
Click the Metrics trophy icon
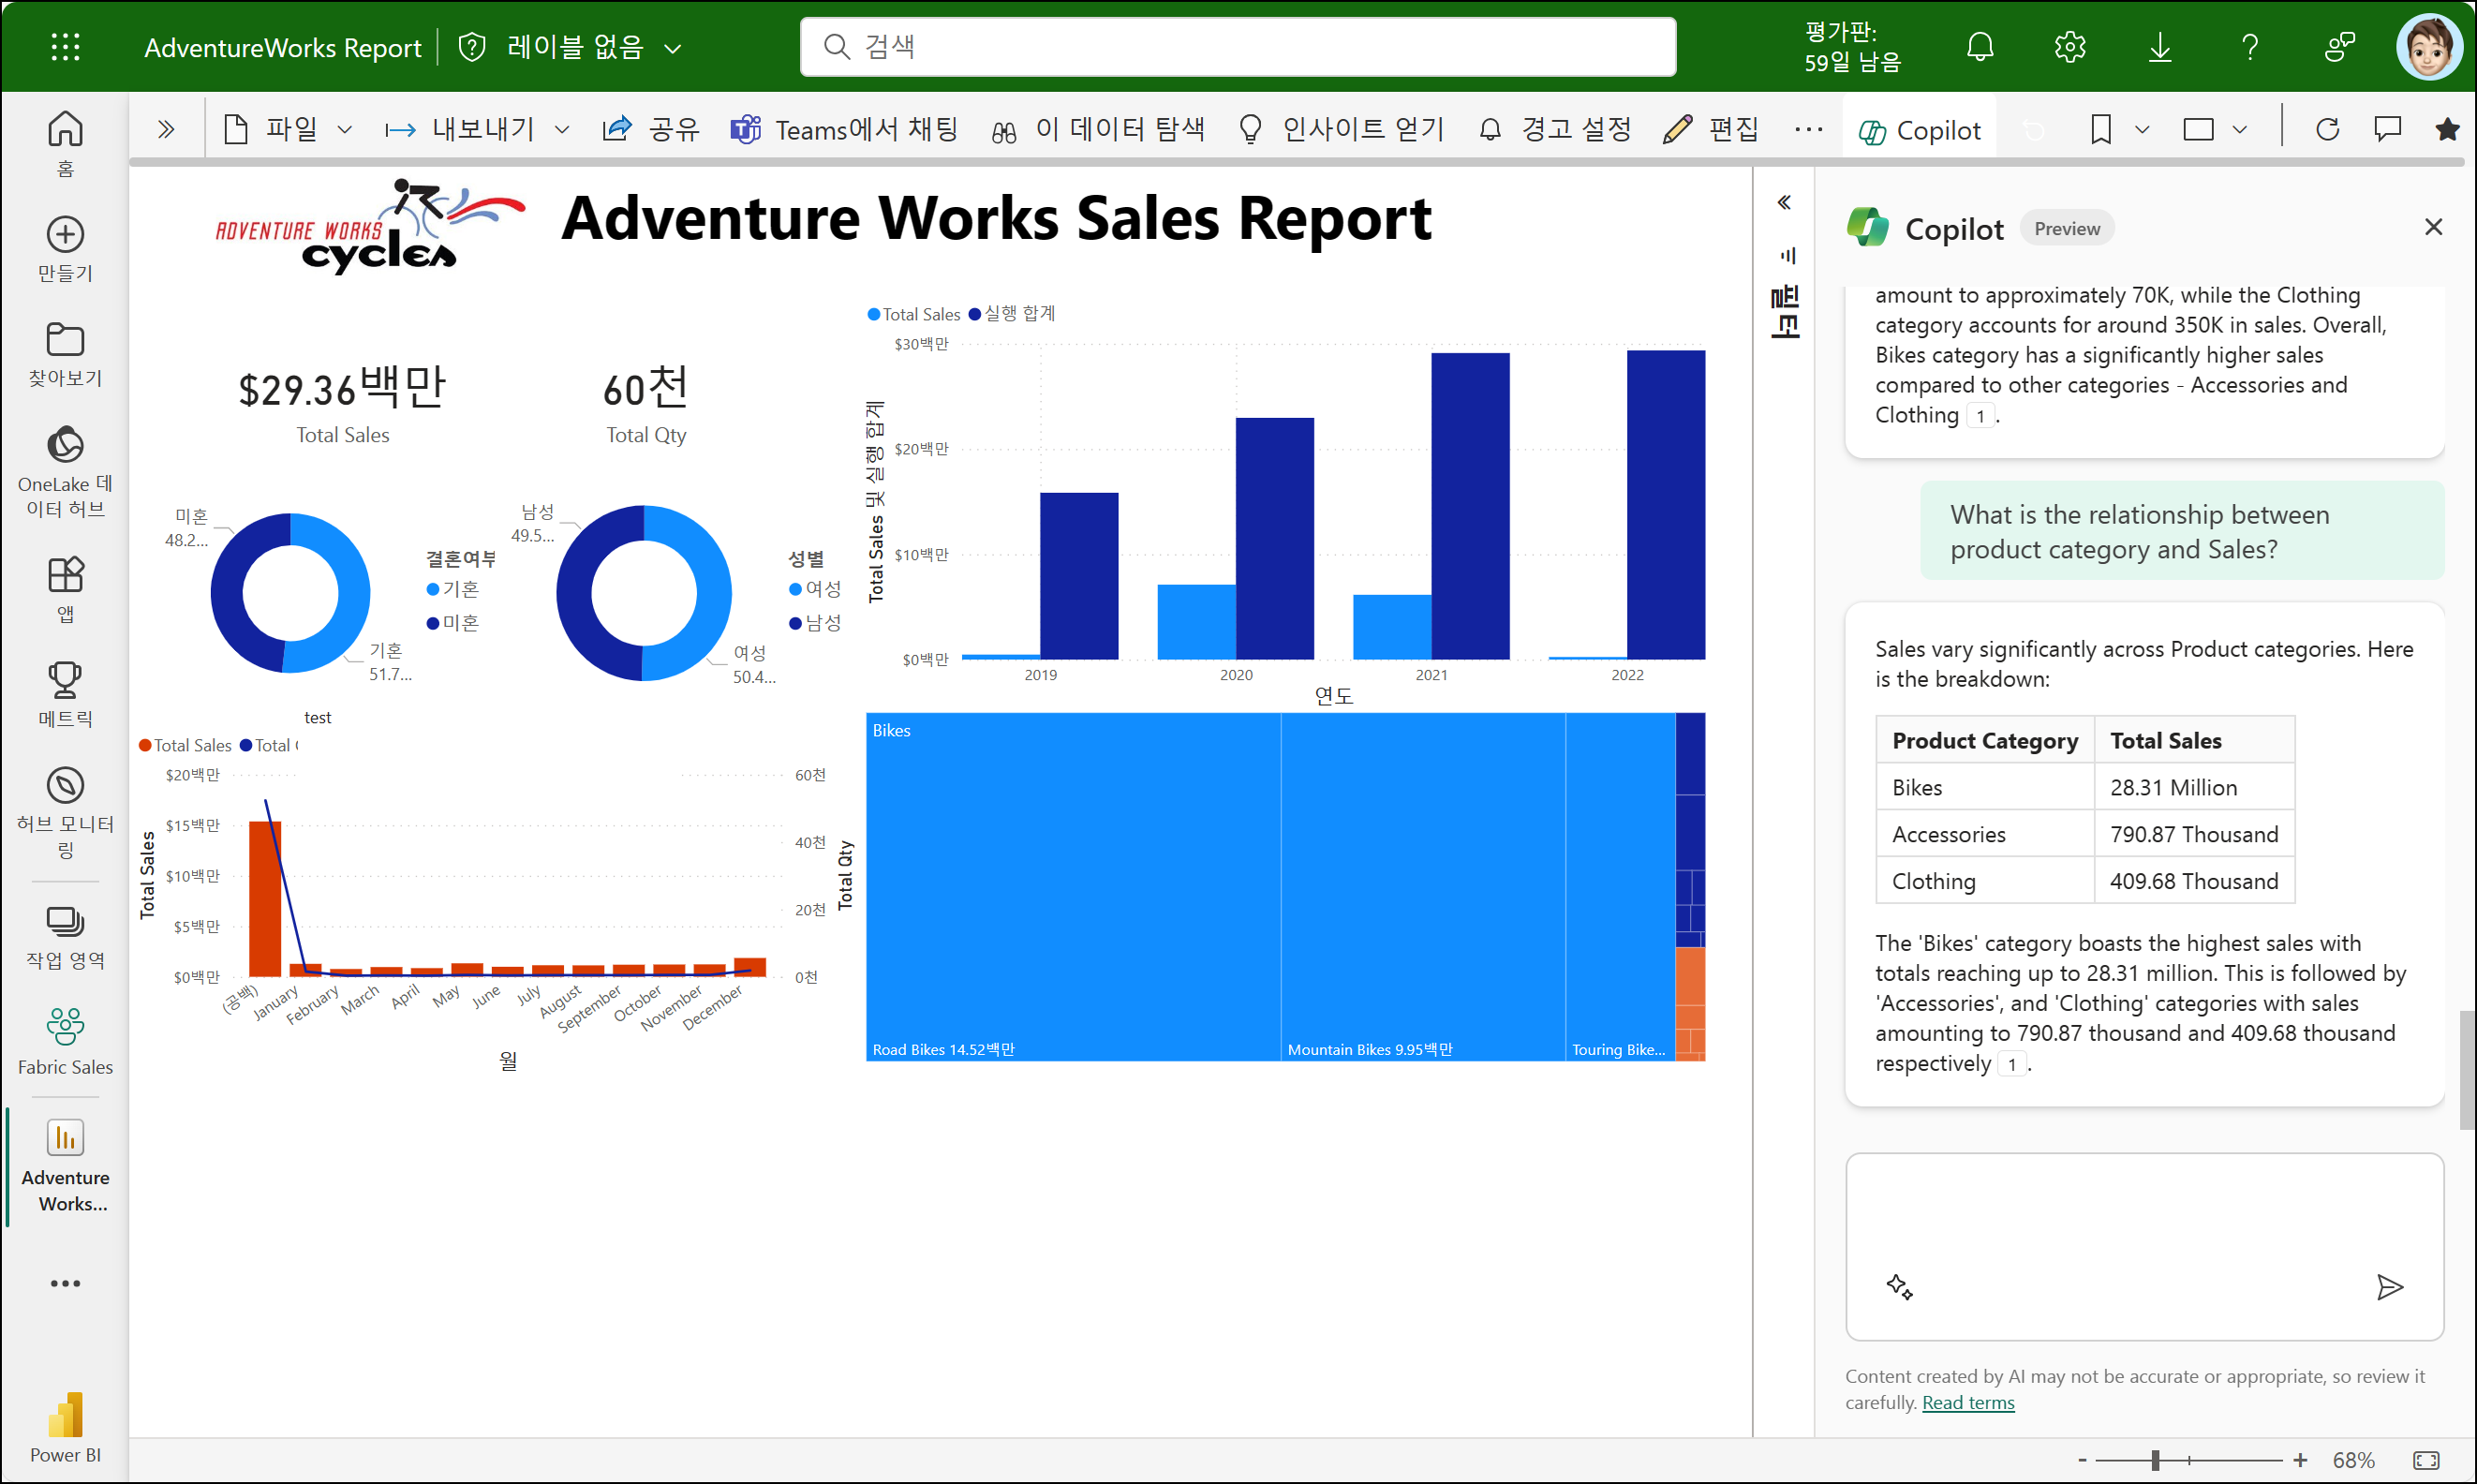(65, 680)
